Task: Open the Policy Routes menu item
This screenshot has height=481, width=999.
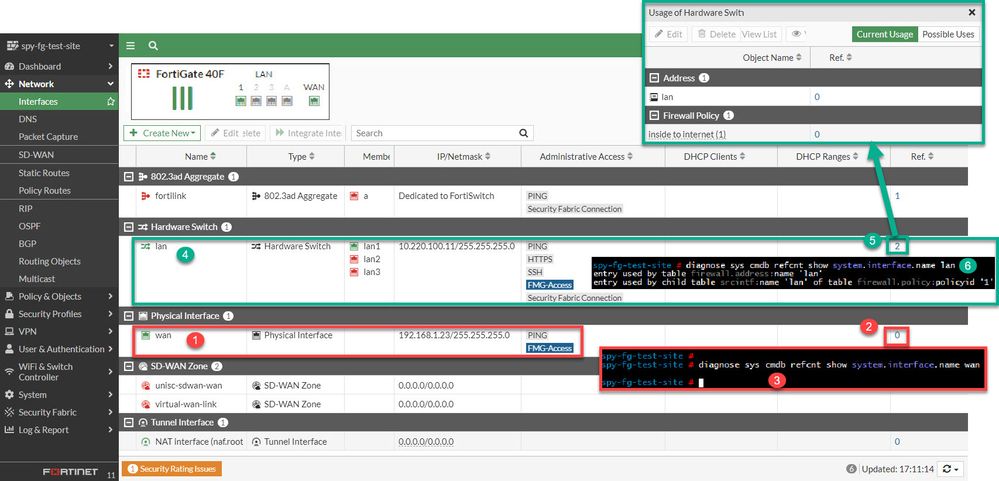Action: click(45, 190)
